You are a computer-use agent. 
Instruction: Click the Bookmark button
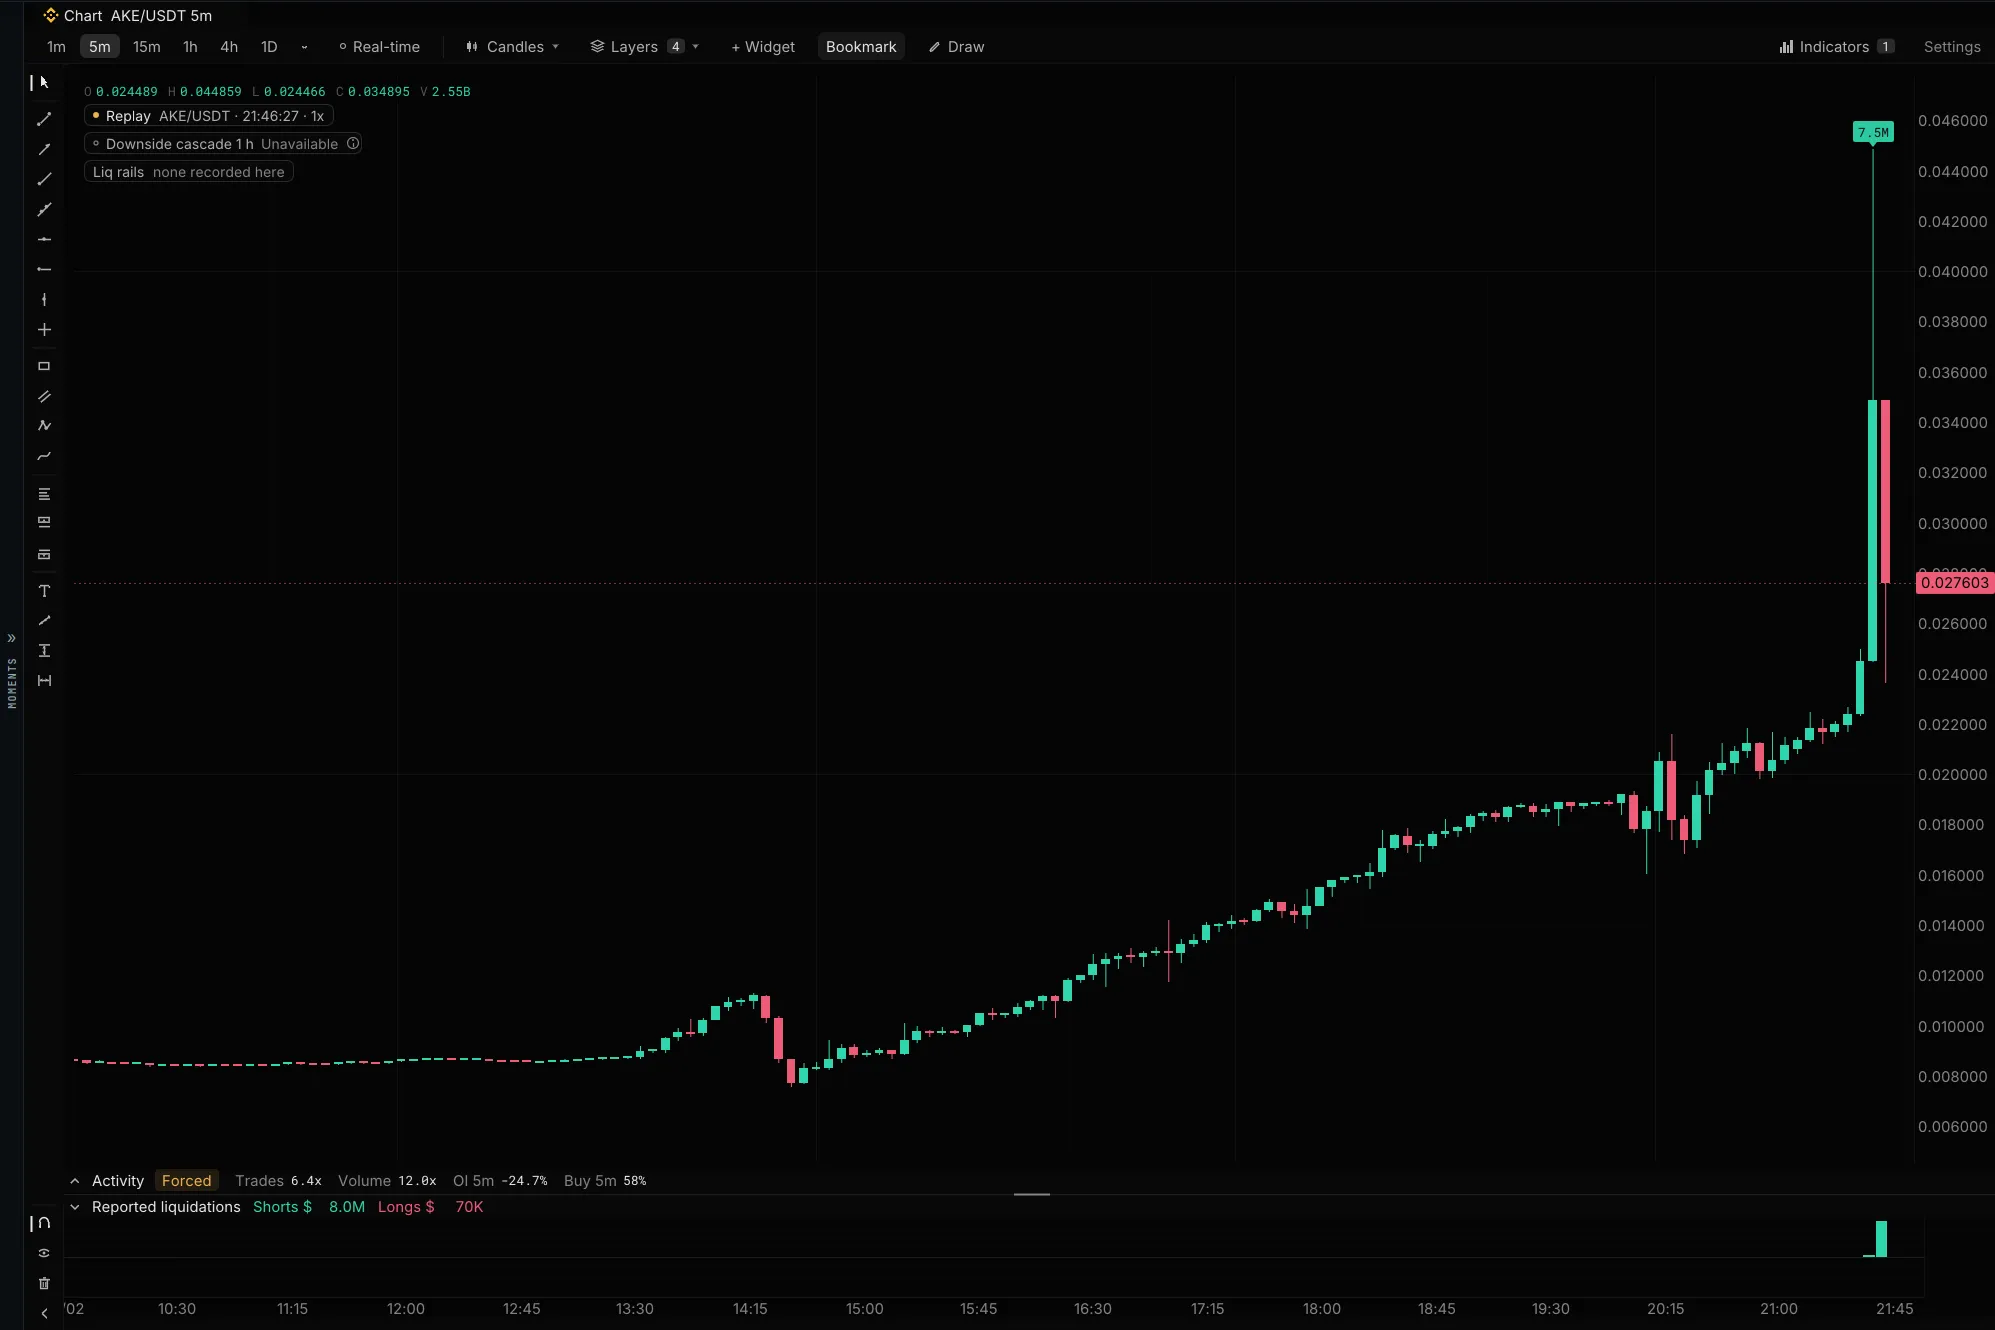click(861, 47)
